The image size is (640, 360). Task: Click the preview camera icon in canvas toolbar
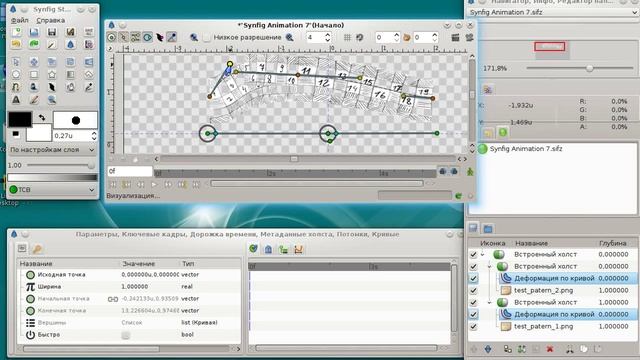point(469,38)
